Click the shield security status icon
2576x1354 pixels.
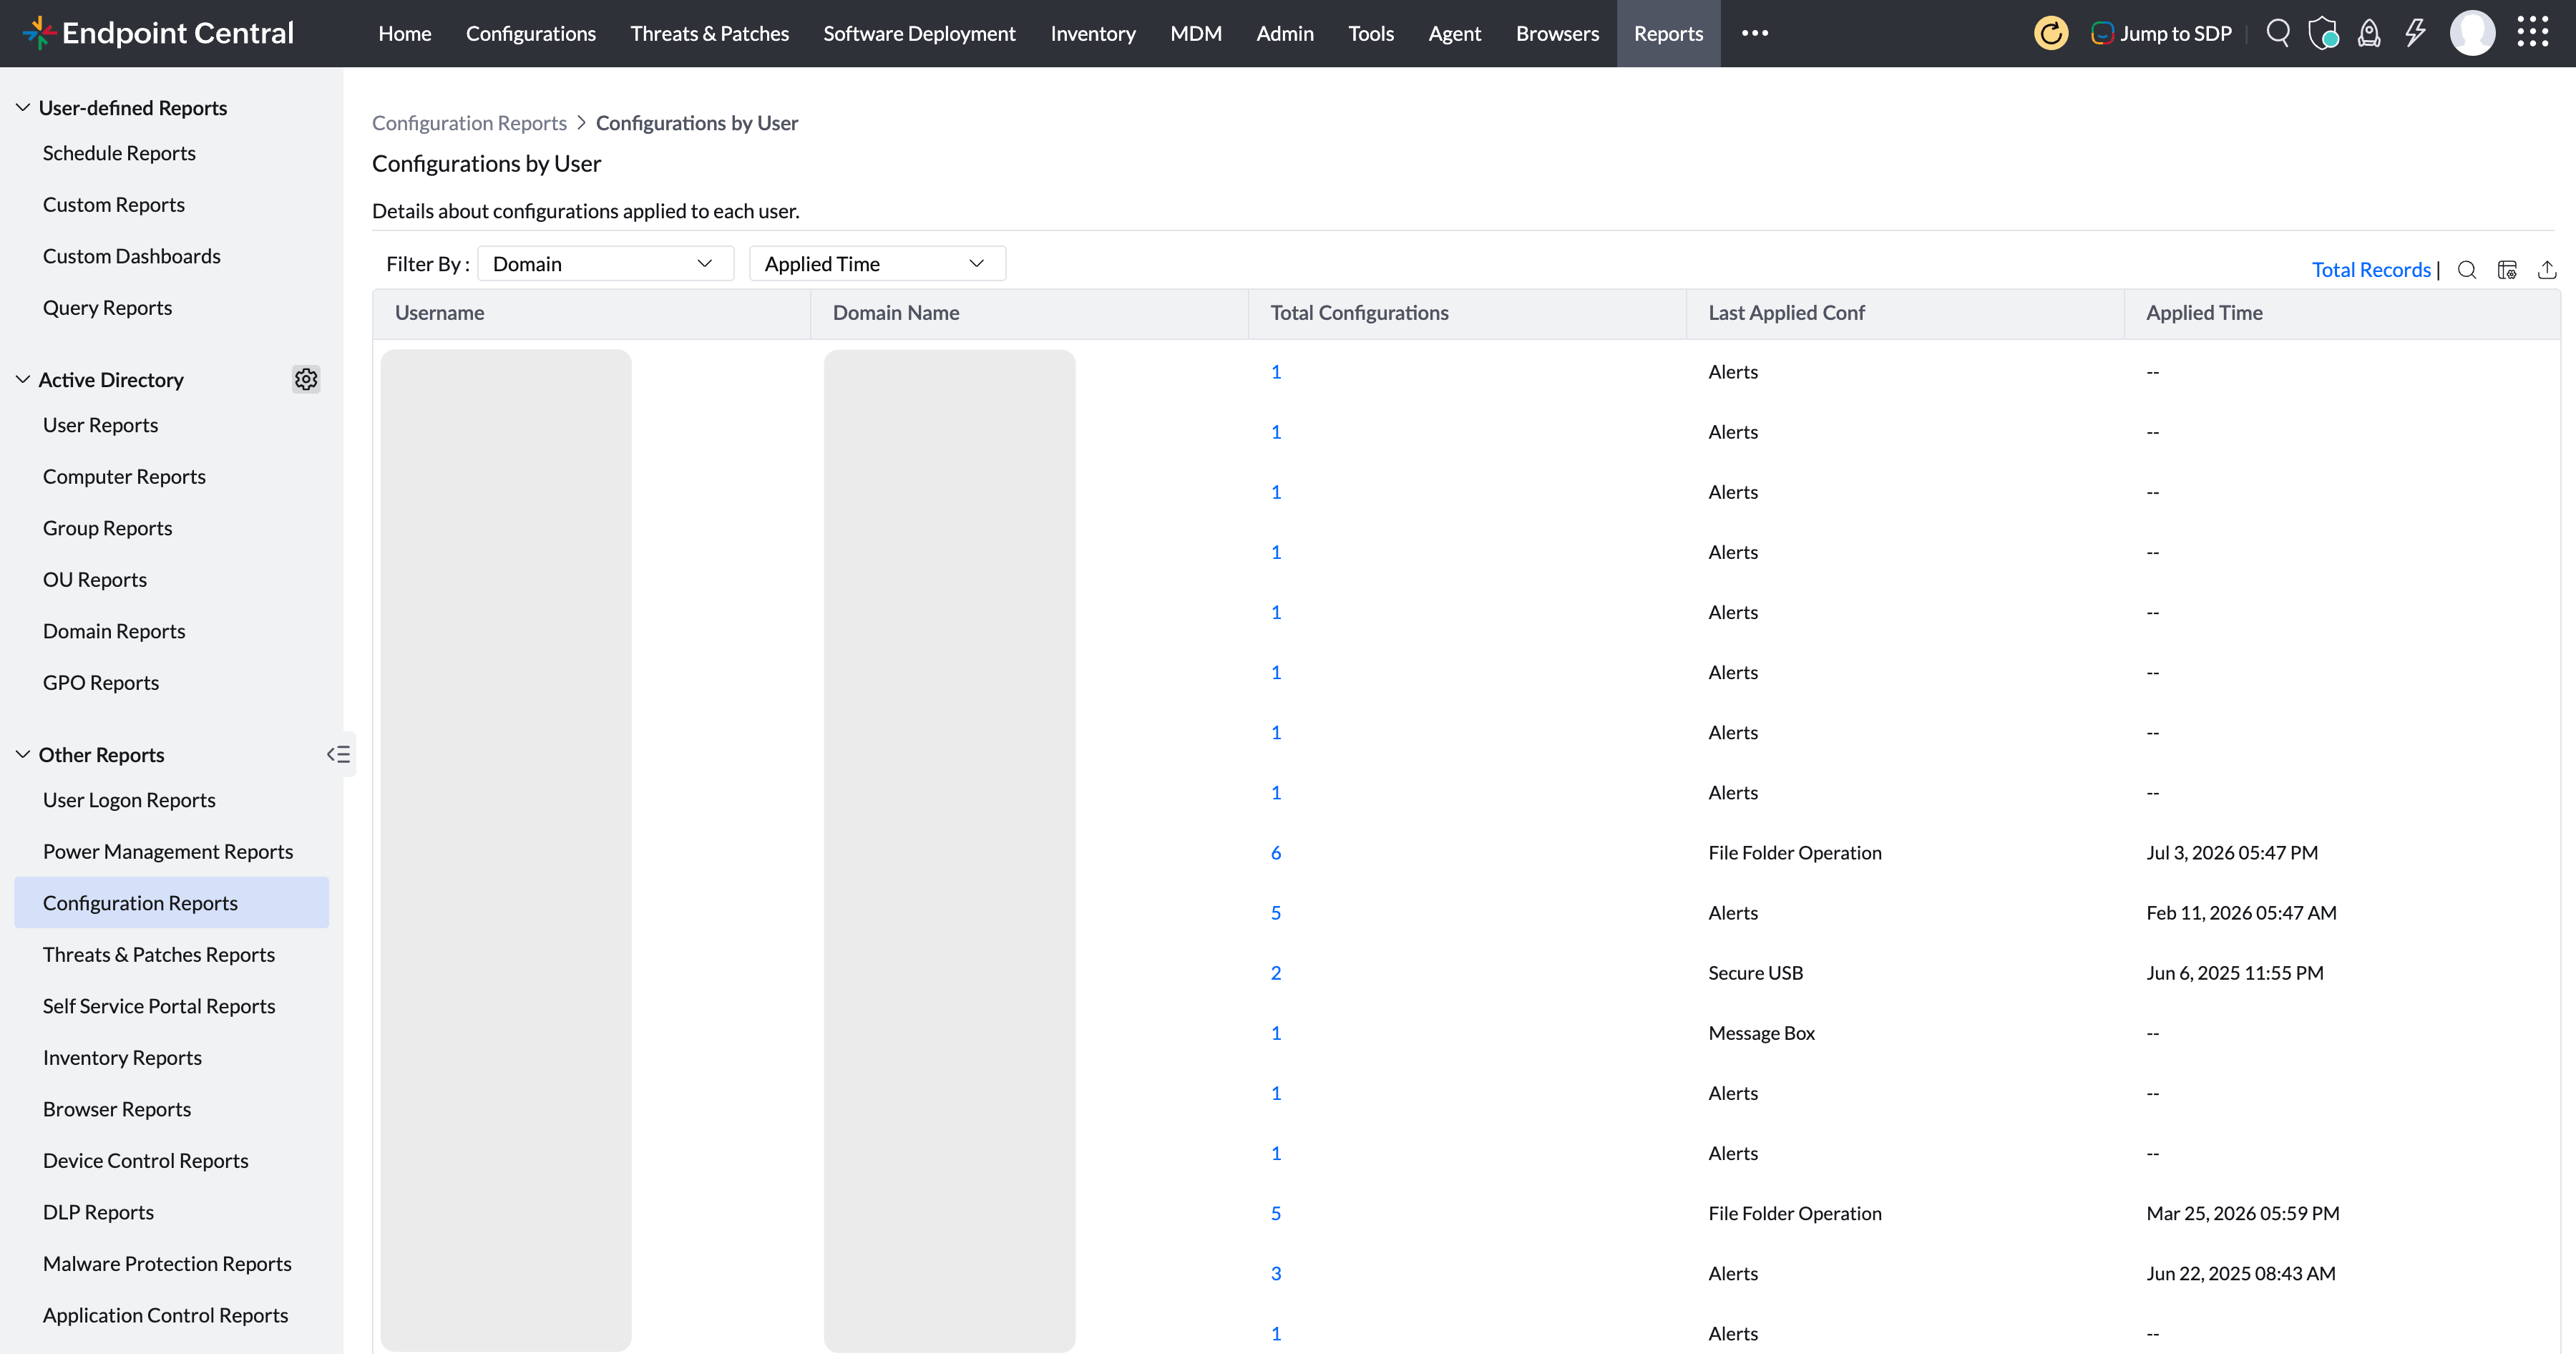click(2323, 33)
